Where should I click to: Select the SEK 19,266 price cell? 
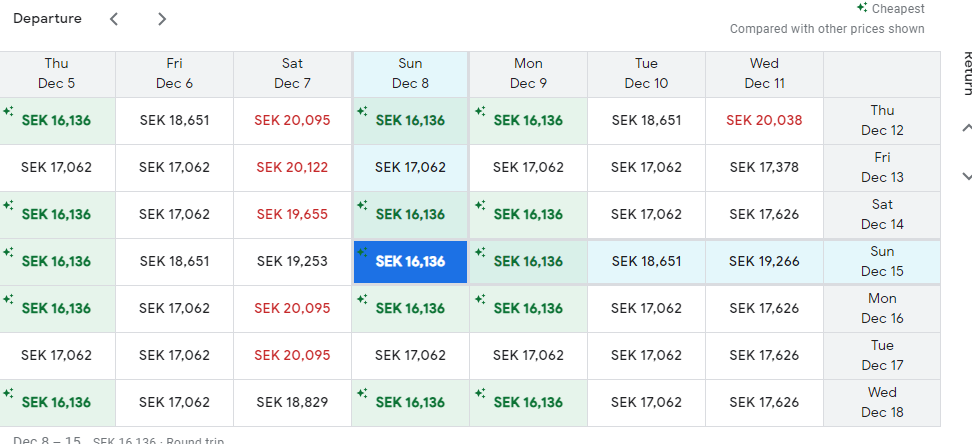[764, 261]
